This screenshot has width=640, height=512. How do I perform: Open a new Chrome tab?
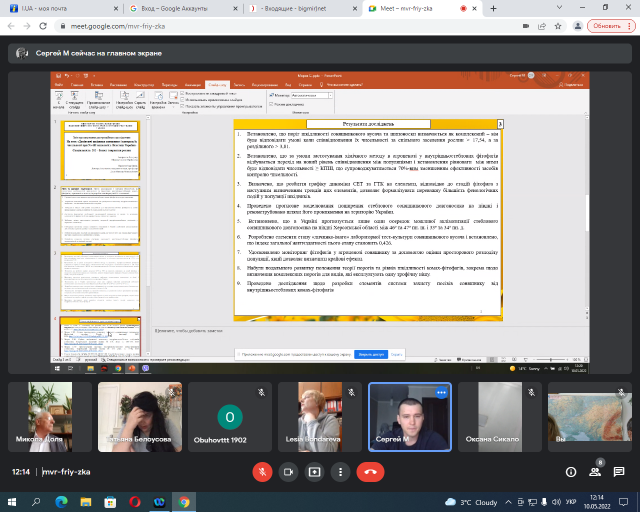point(493,8)
